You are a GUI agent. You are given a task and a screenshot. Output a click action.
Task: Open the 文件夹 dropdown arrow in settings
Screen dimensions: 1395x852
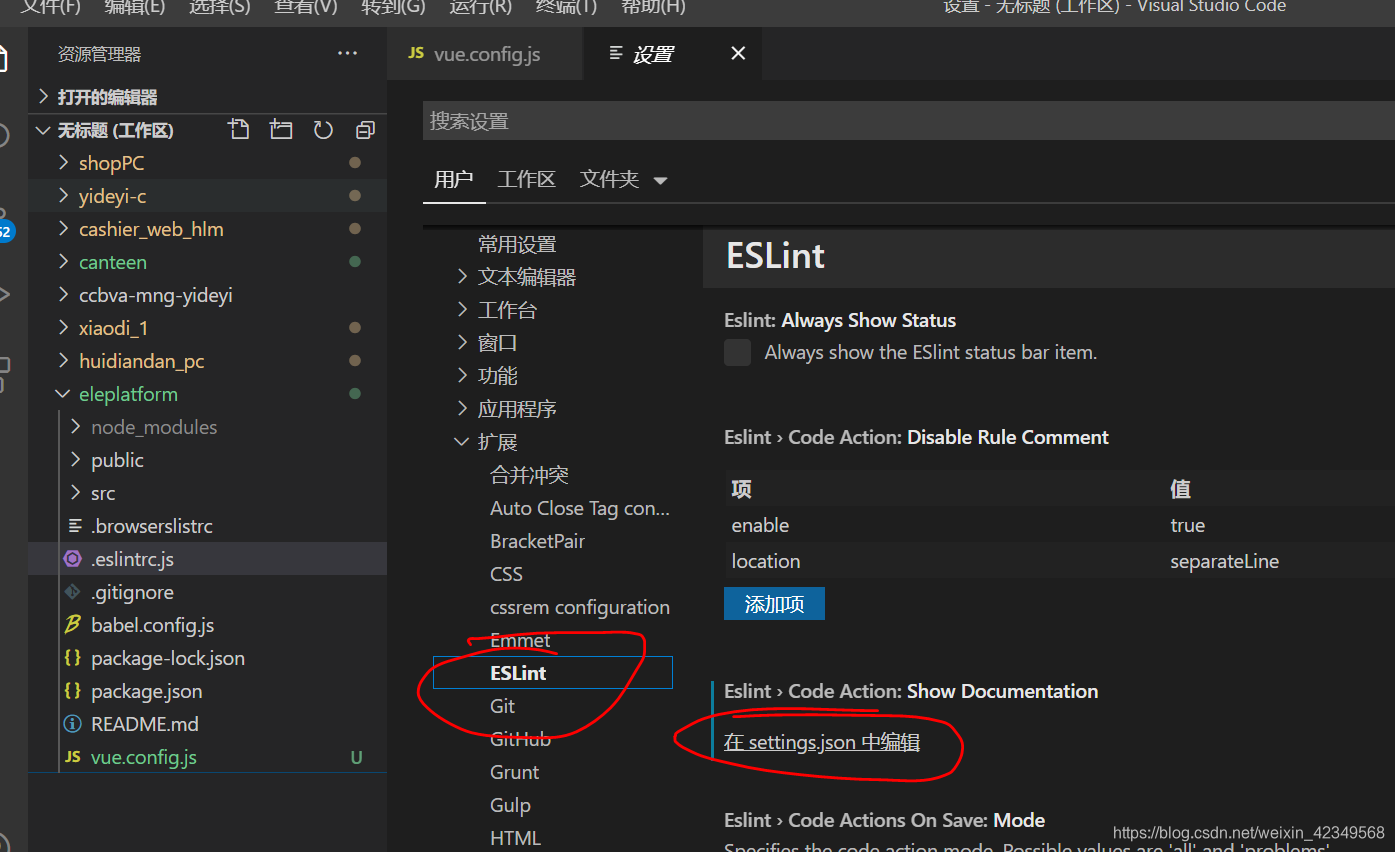click(x=660, y=181)
